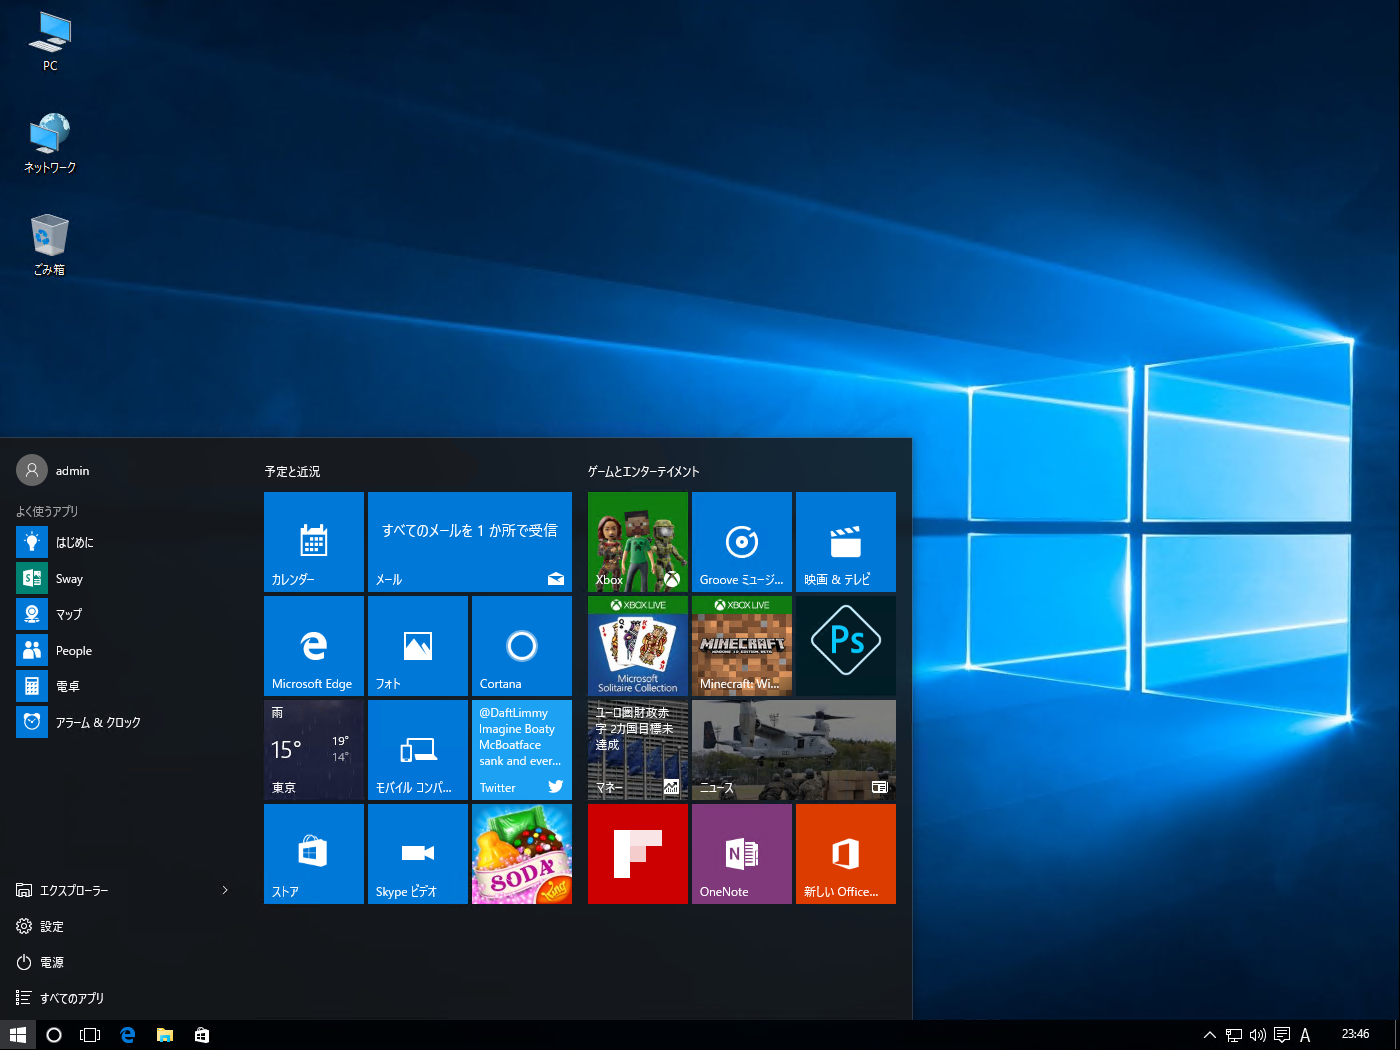Show hidden icons in the system tray

click(1209, 1034)
